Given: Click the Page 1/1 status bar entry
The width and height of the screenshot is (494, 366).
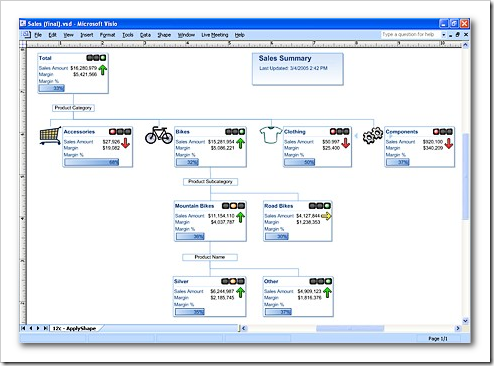Looking at the screenshot, I should click(438, 339).
